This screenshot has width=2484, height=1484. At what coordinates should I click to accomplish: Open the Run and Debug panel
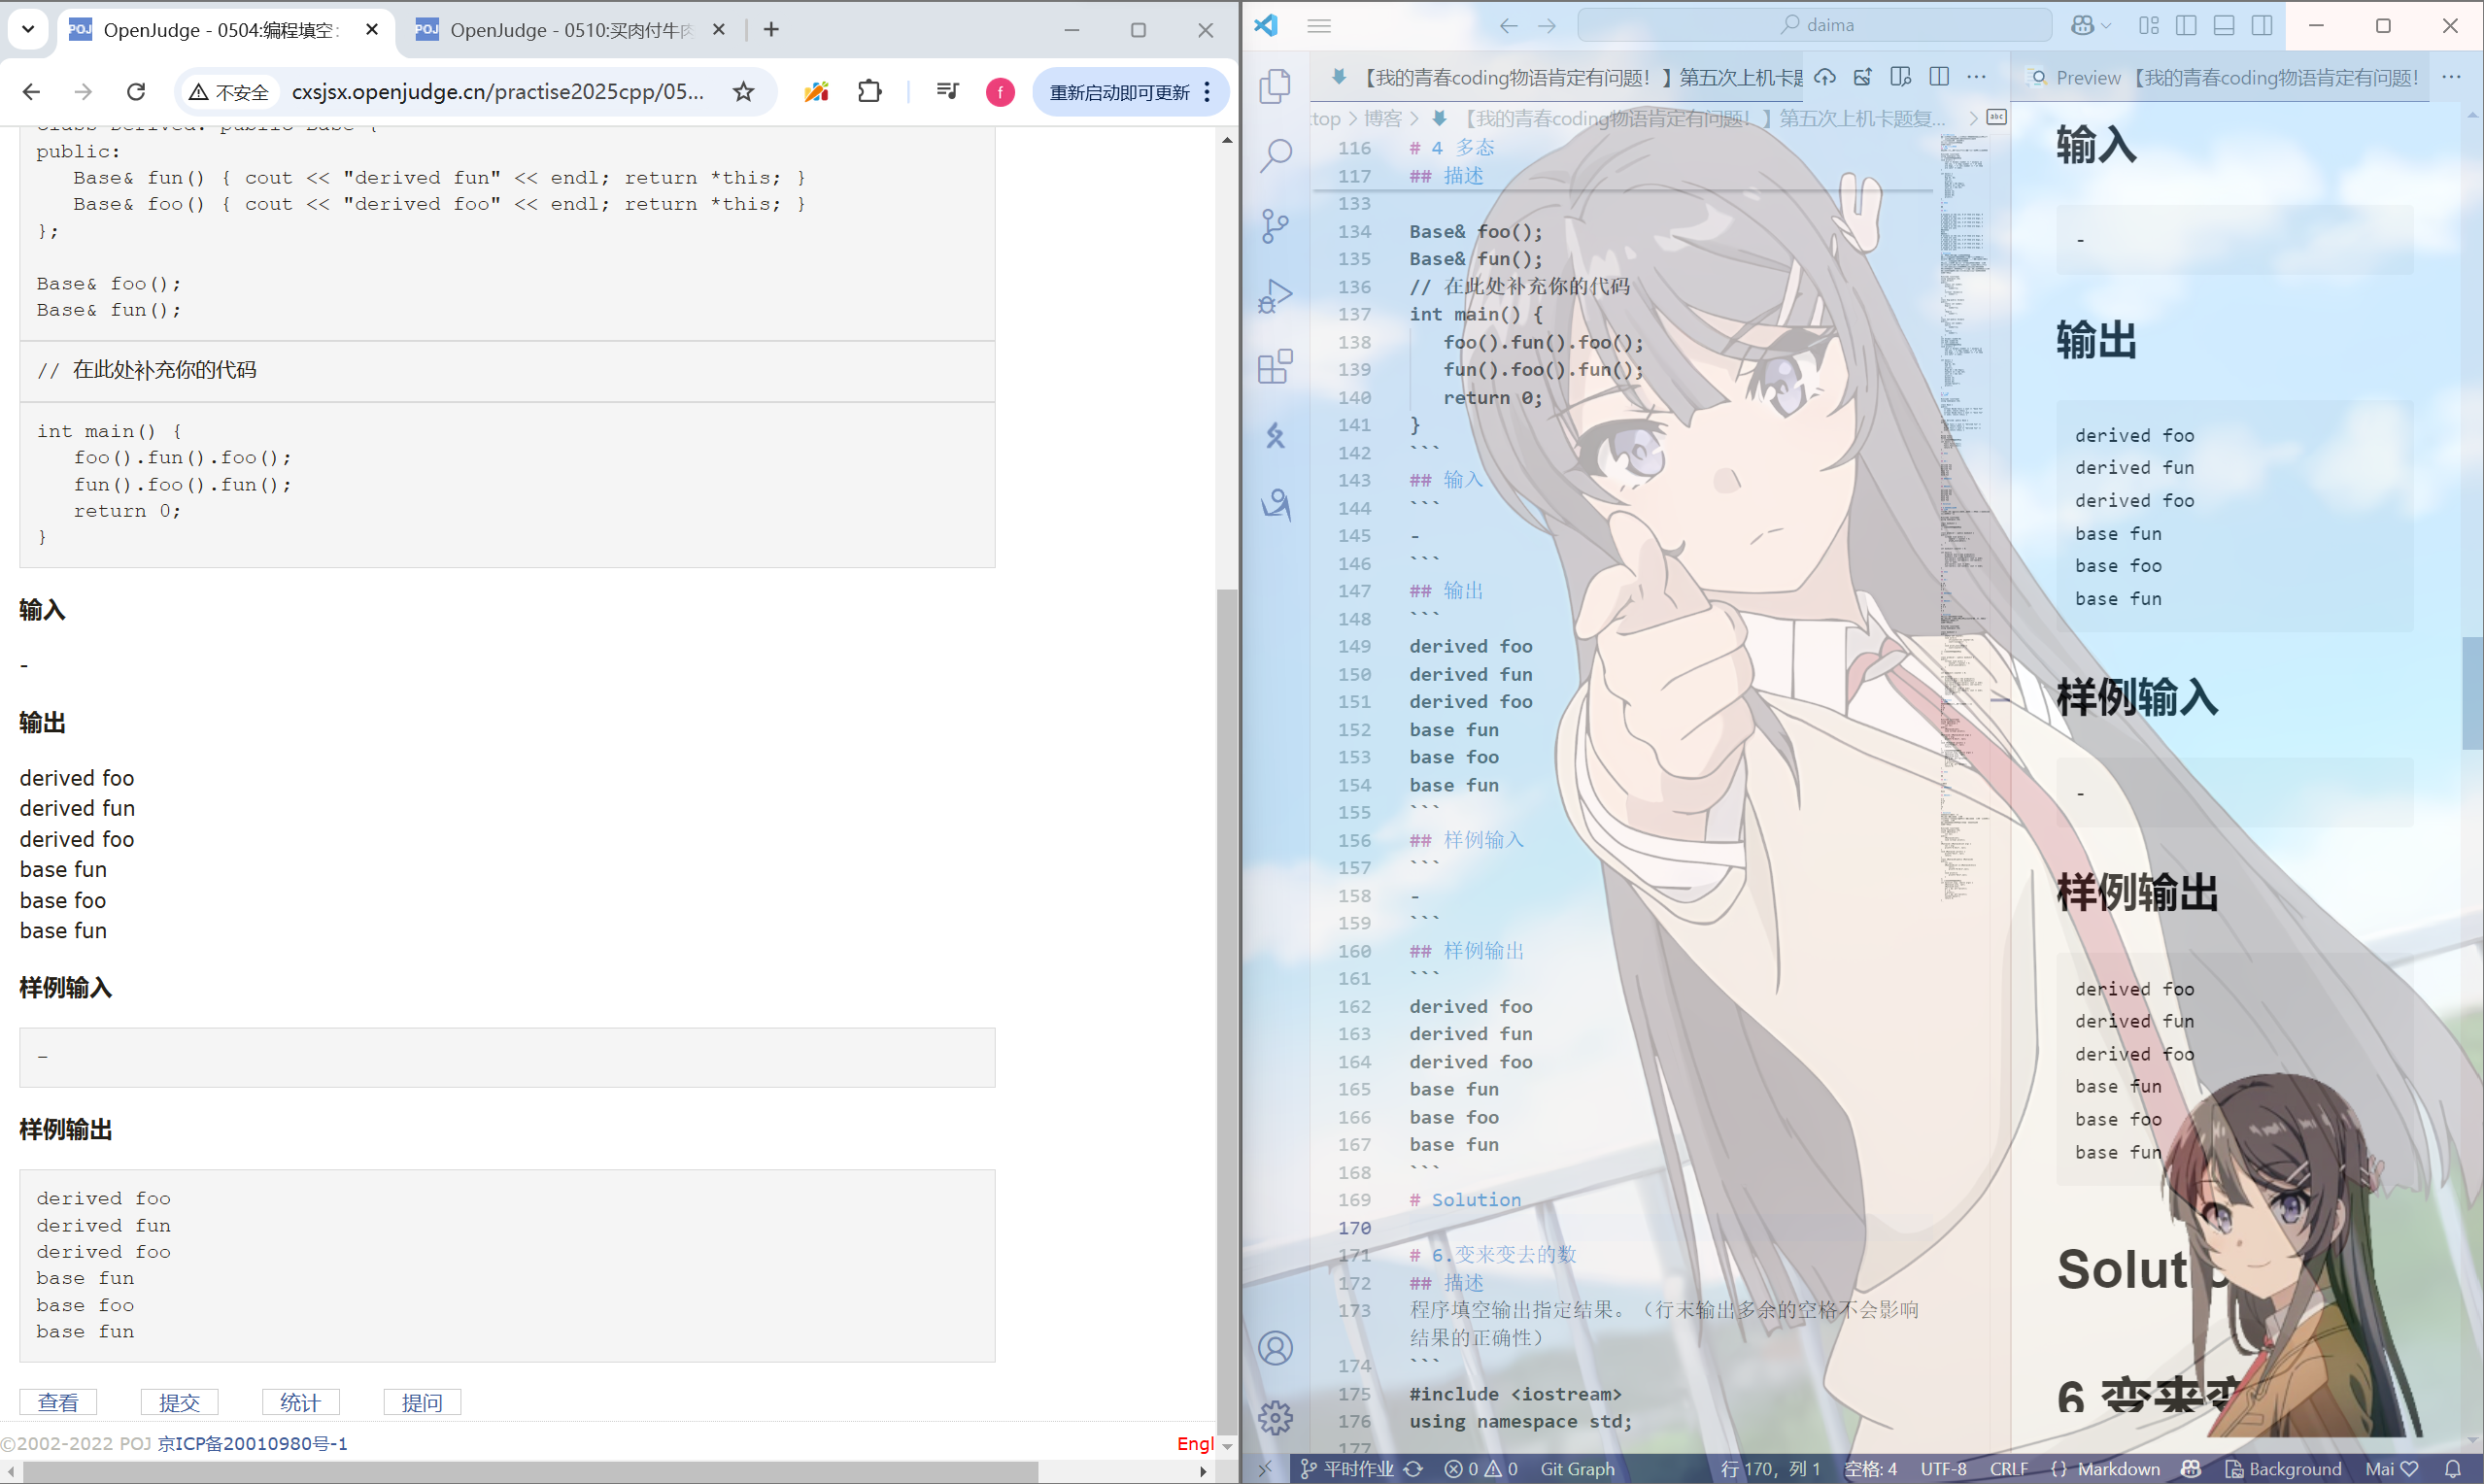[x=1276, y=295]
